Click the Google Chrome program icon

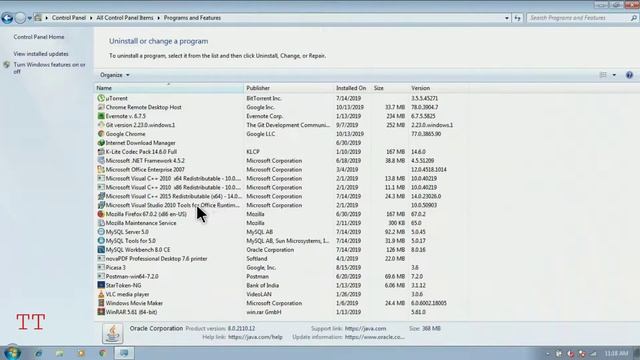click(x=101, y=134)
